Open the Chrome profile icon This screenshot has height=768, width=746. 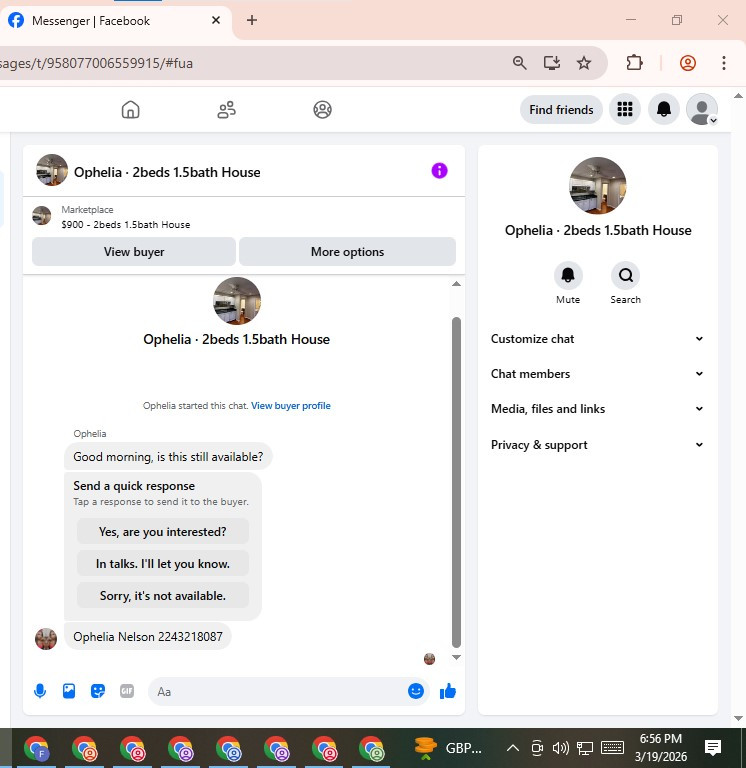(688, 63)
